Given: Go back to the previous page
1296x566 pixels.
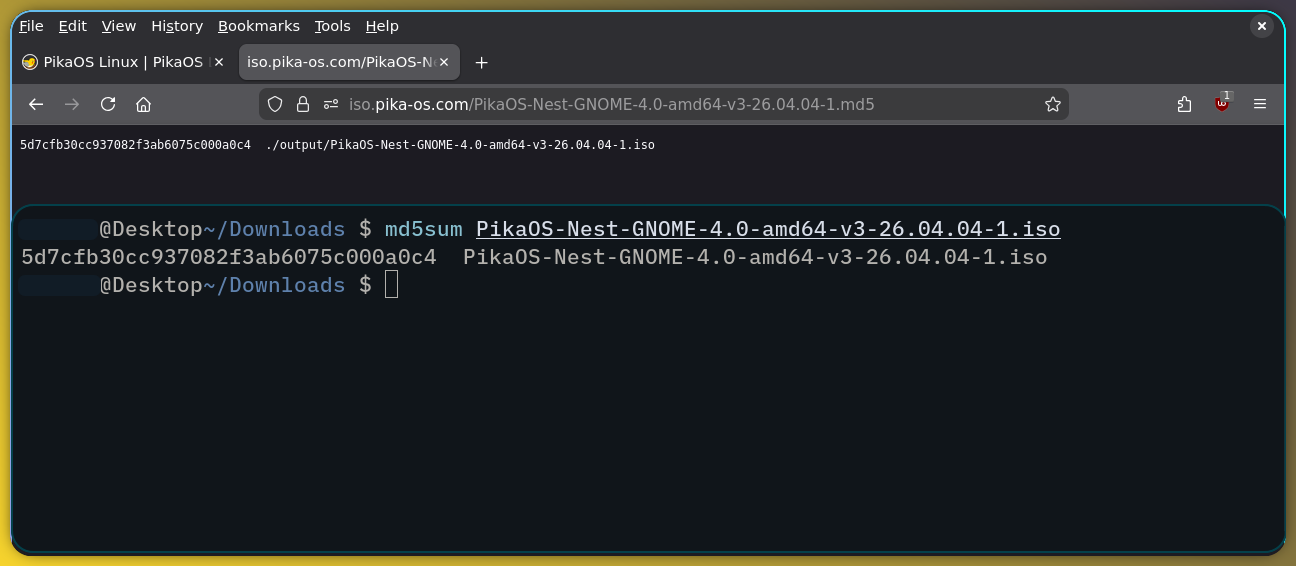Looking at the screenshot, I should point(36,104).
